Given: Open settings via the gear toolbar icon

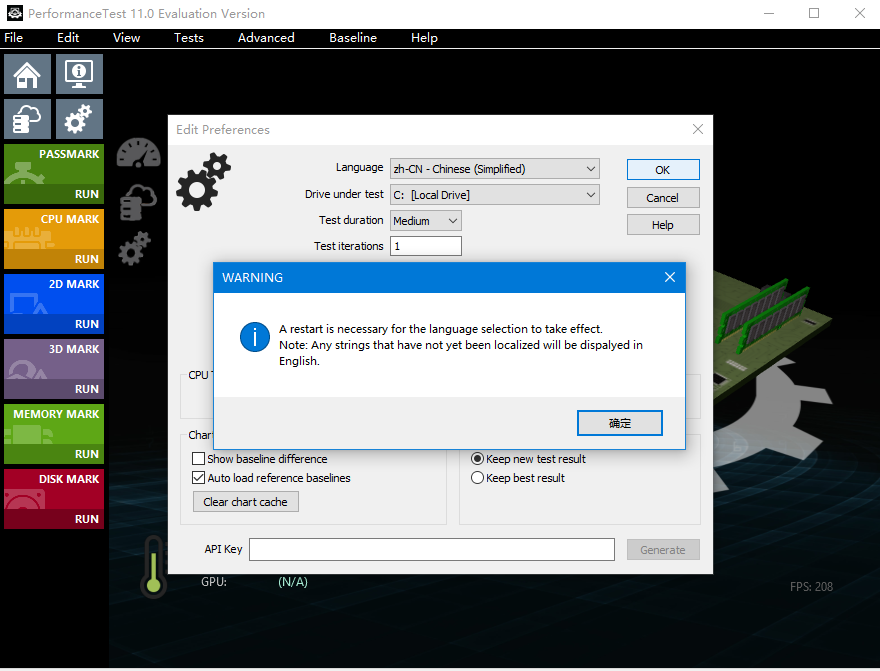Looking at the screenshot, I should [79, 119].
